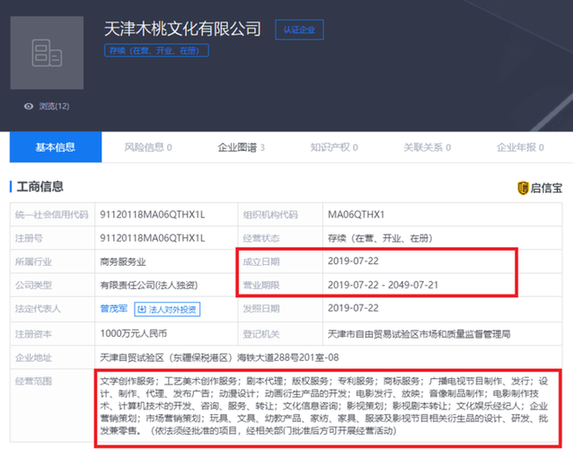The height and width of the screenshot is (458, 573).
Task: Click the 企业地址 label cell
Action: pos(52,357)
